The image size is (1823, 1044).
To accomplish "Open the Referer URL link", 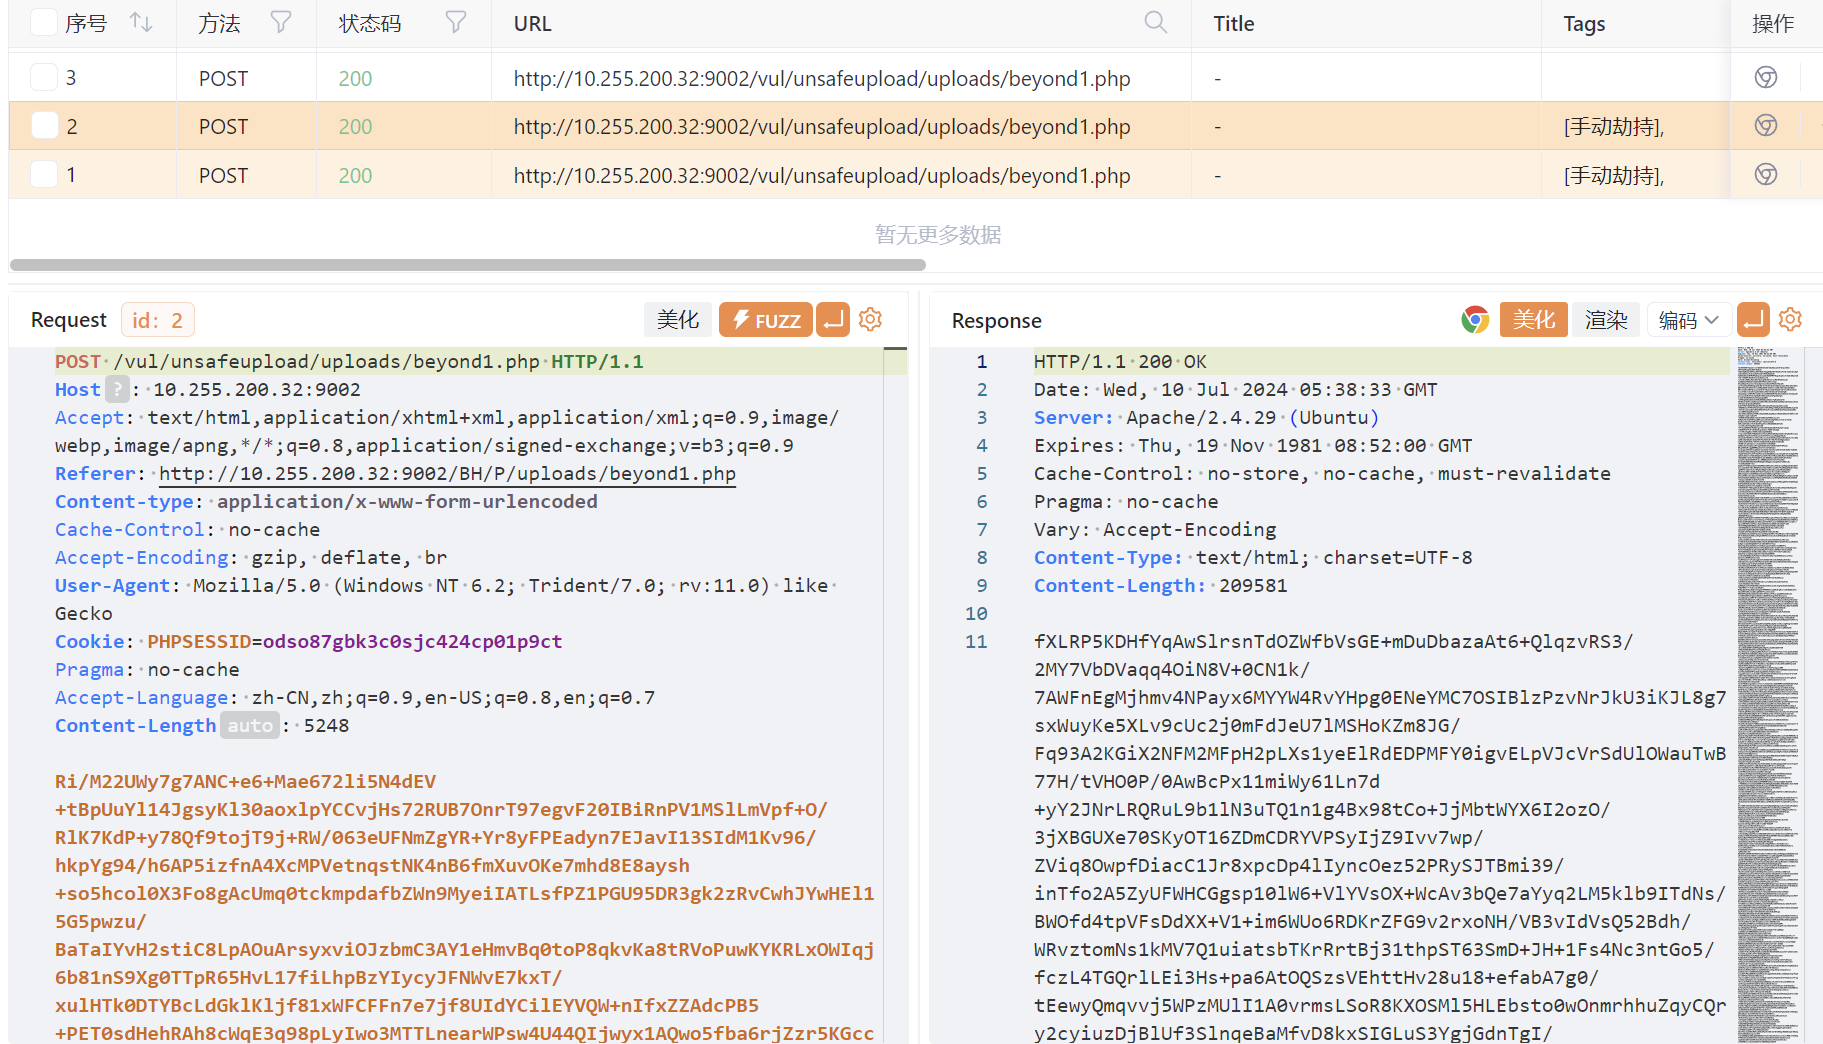I will point(447,473).
